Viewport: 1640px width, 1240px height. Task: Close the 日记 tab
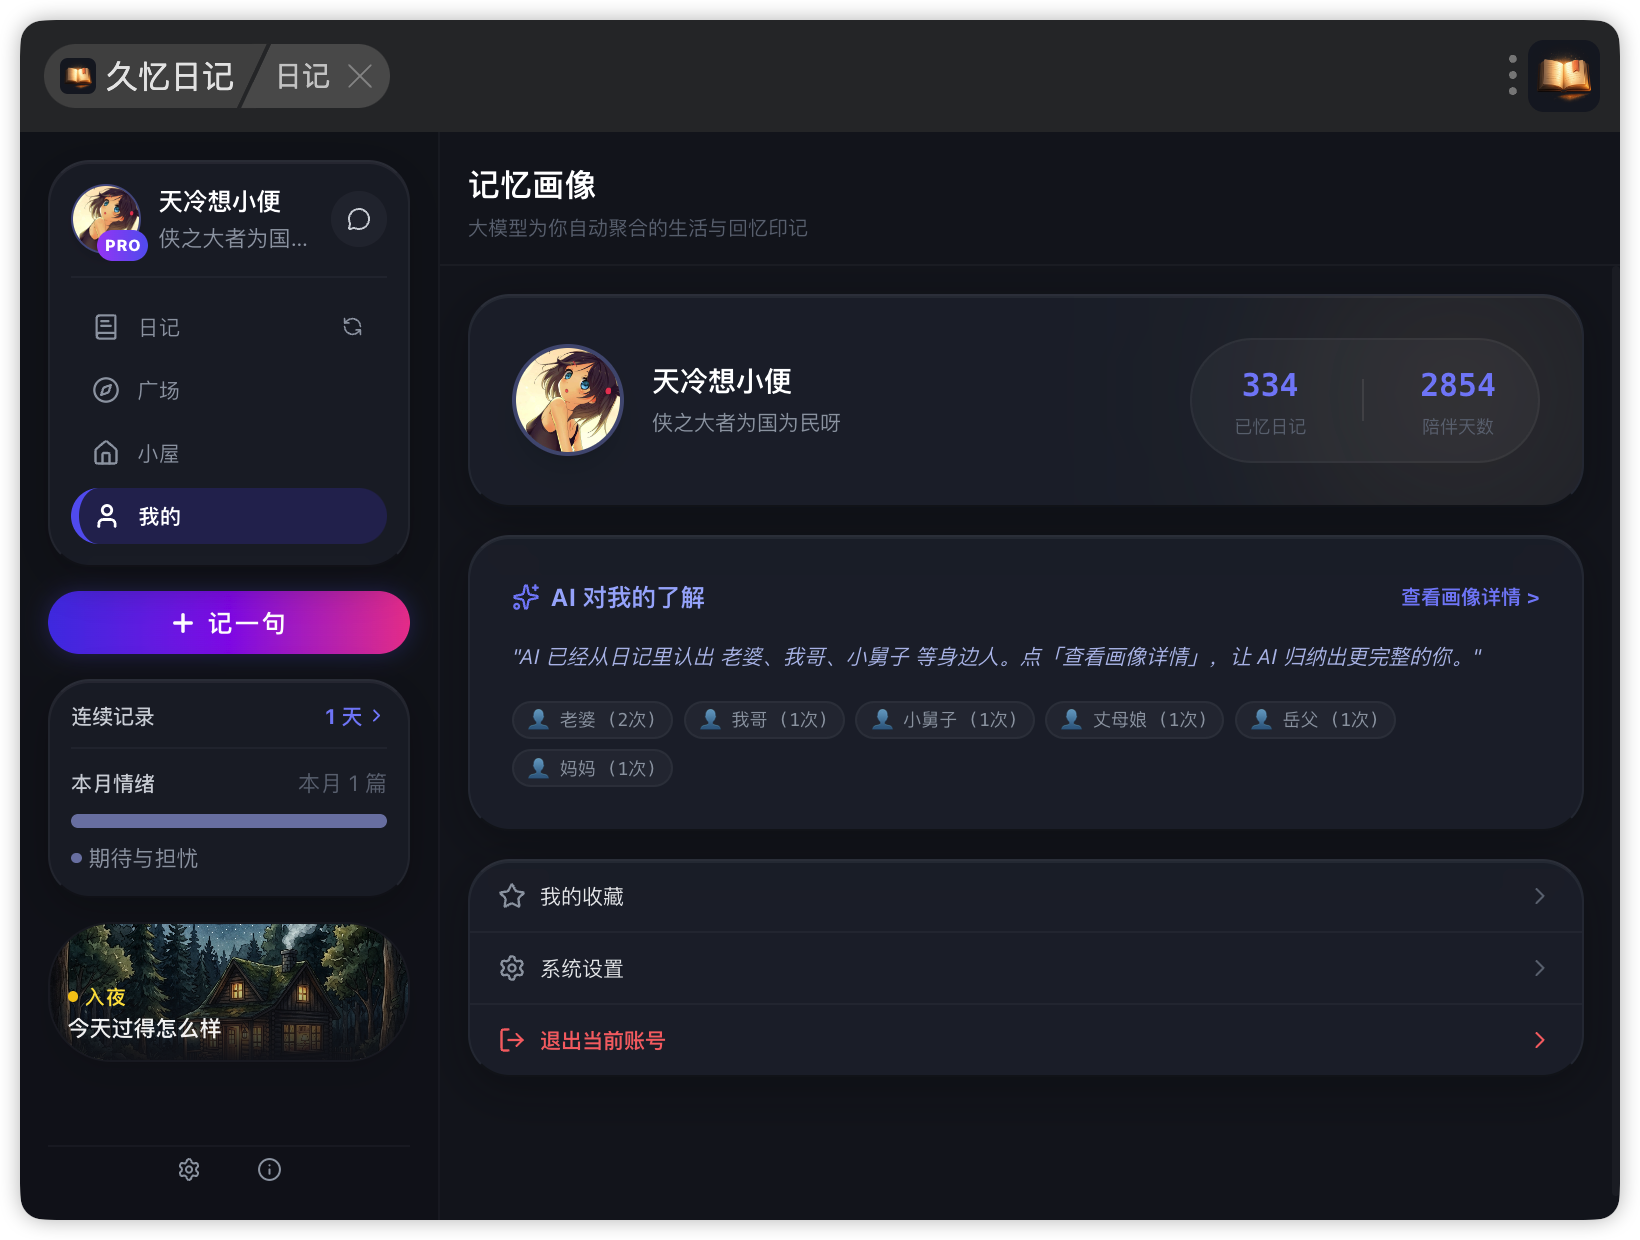pyautogui.click(x=360, y=76)
